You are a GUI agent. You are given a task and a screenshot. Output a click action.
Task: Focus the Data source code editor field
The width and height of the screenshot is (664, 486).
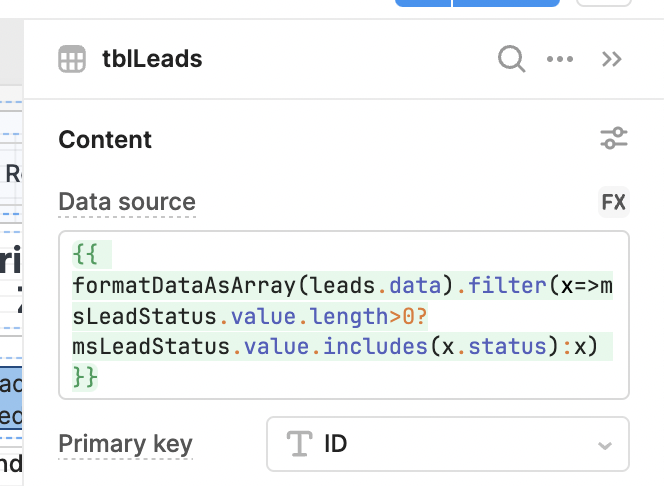point(344,315)
